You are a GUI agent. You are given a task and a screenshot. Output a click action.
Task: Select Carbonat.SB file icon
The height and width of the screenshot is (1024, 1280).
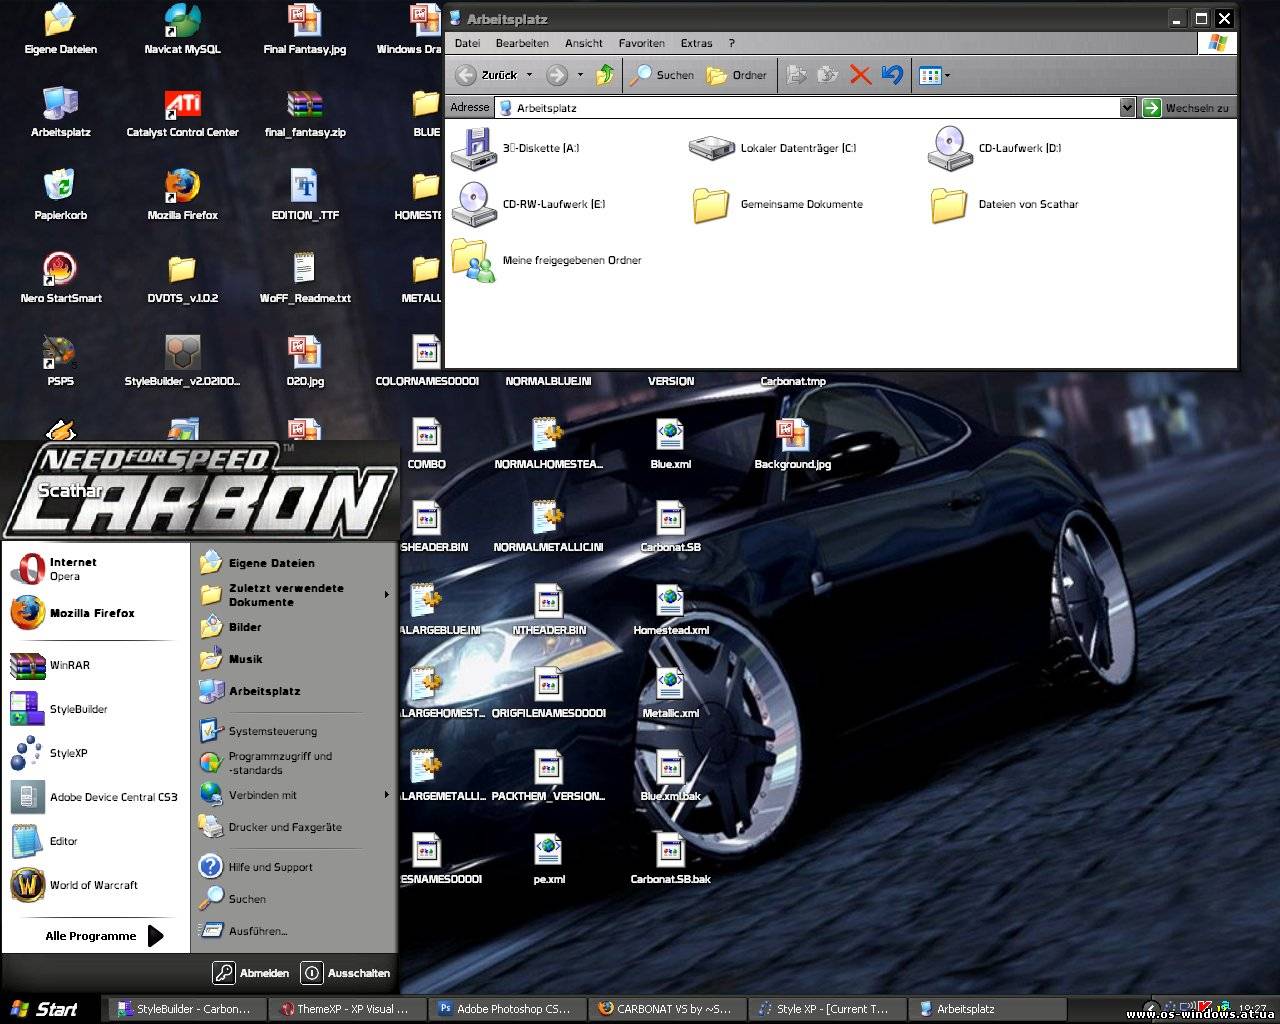pos(670,527)
